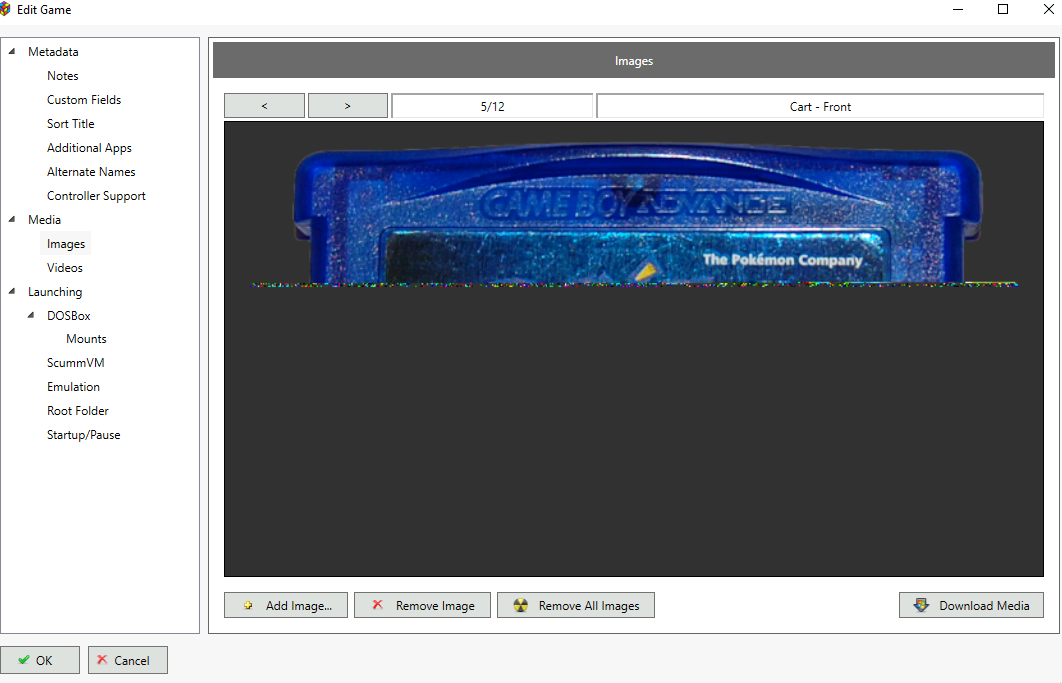The width and height of the screenshot is (1062, 683).
Task: Collapse the Media tree section
Action: (x=12, y=220)
